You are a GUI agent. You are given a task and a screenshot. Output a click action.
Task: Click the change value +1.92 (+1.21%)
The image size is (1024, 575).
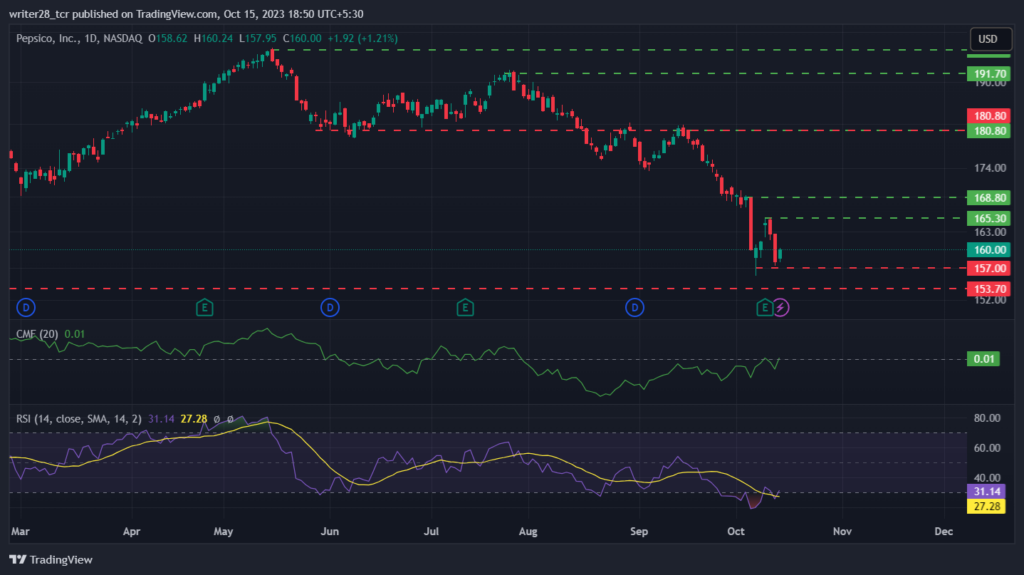pyautogui.click(x=362, y=39)
